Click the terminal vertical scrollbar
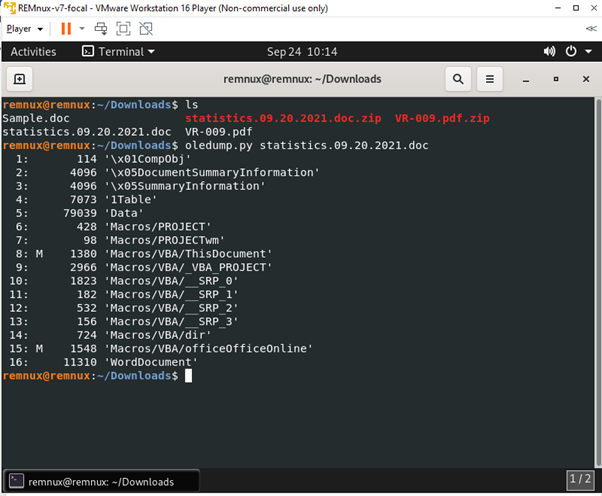This screenshot has height=496, width=602. pyautogui.click(x=598, y=282)
